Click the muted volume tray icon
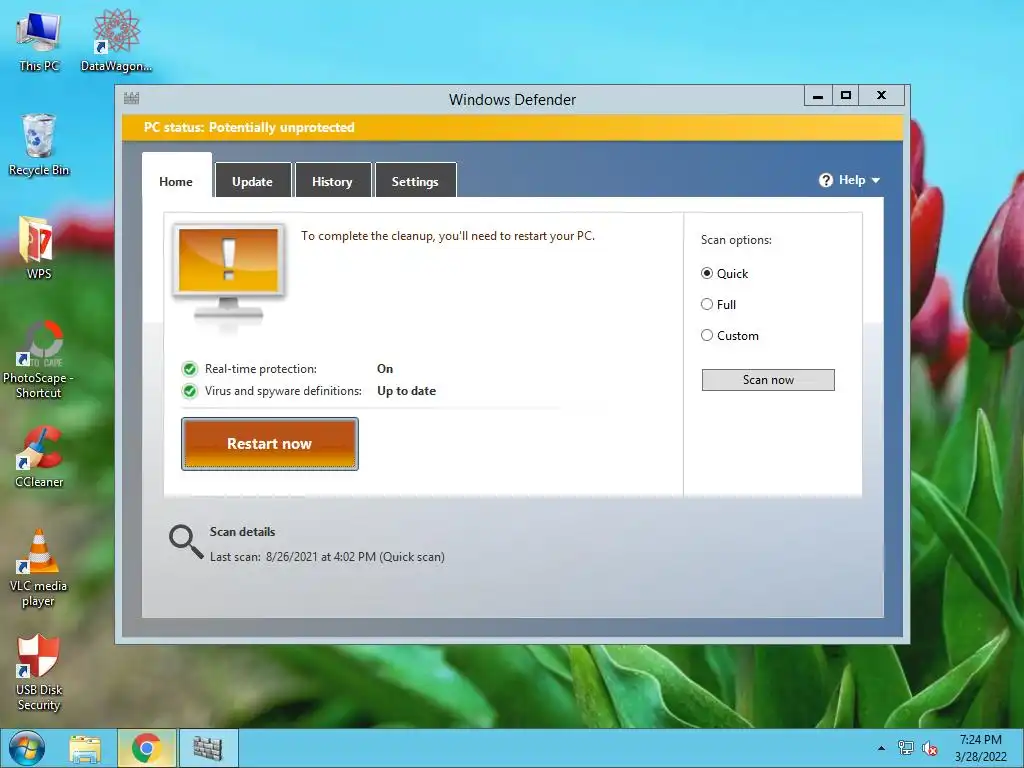 (x=929, y=748)
